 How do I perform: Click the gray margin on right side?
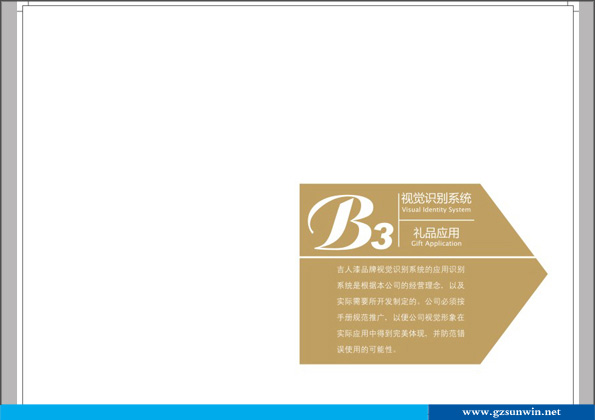587,205
